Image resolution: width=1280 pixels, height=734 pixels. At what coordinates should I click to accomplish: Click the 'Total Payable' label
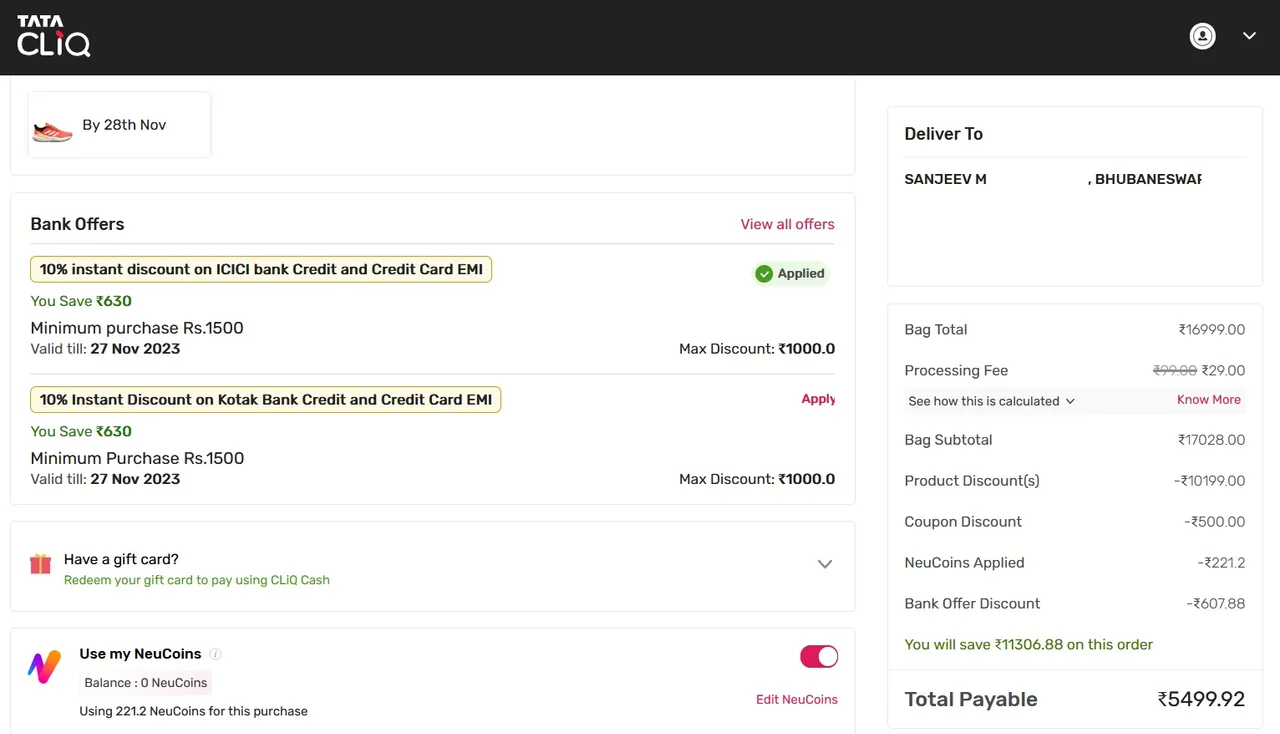[971, 700]
